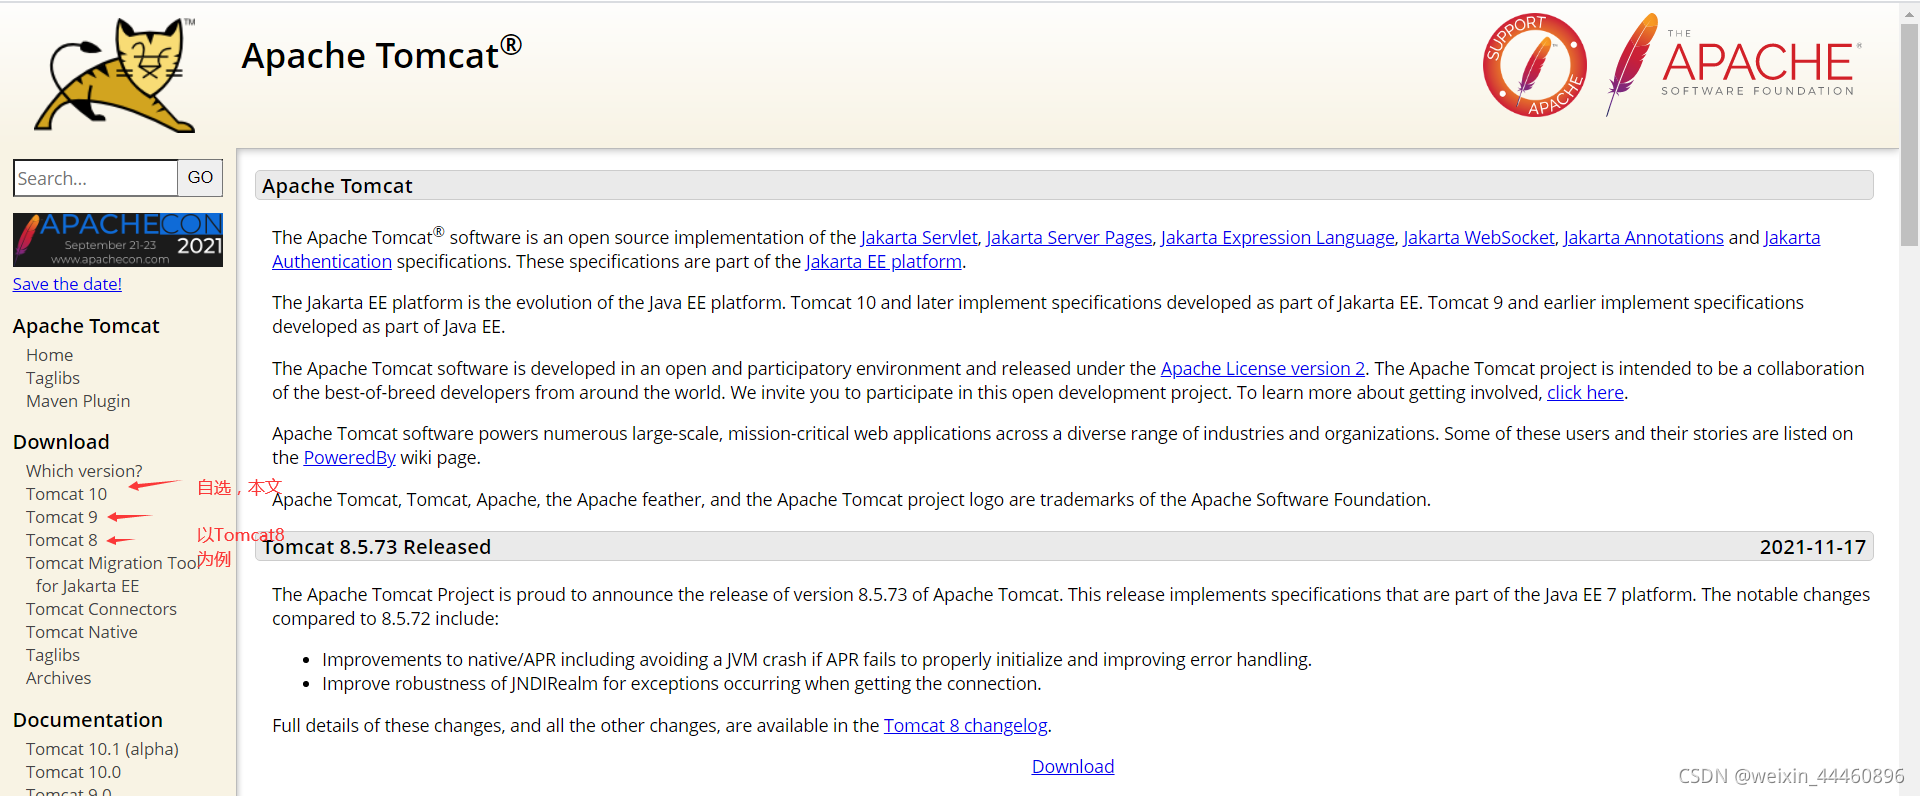The image size is (1920, 796).
Task: Open the Save the date! link
Action: 67,284
